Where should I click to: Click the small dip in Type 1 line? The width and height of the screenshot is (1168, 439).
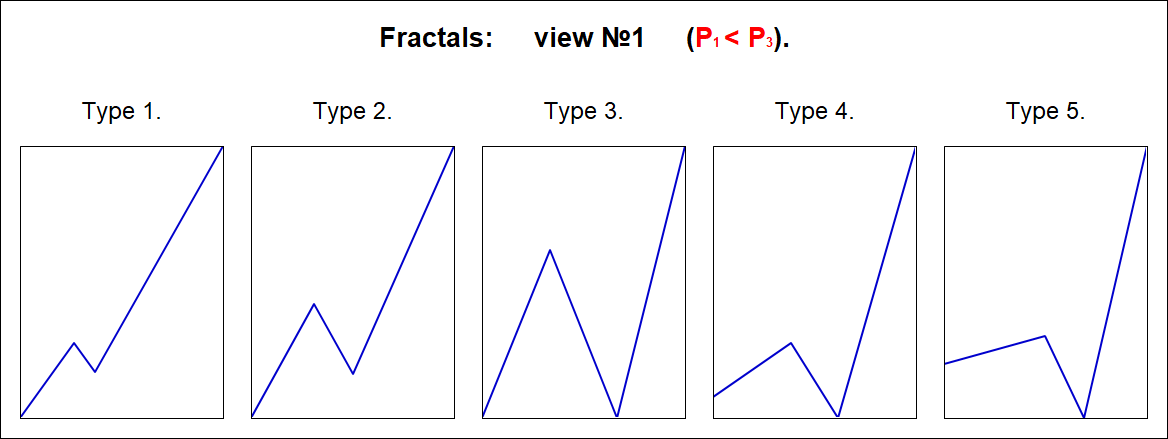point(95,371)
